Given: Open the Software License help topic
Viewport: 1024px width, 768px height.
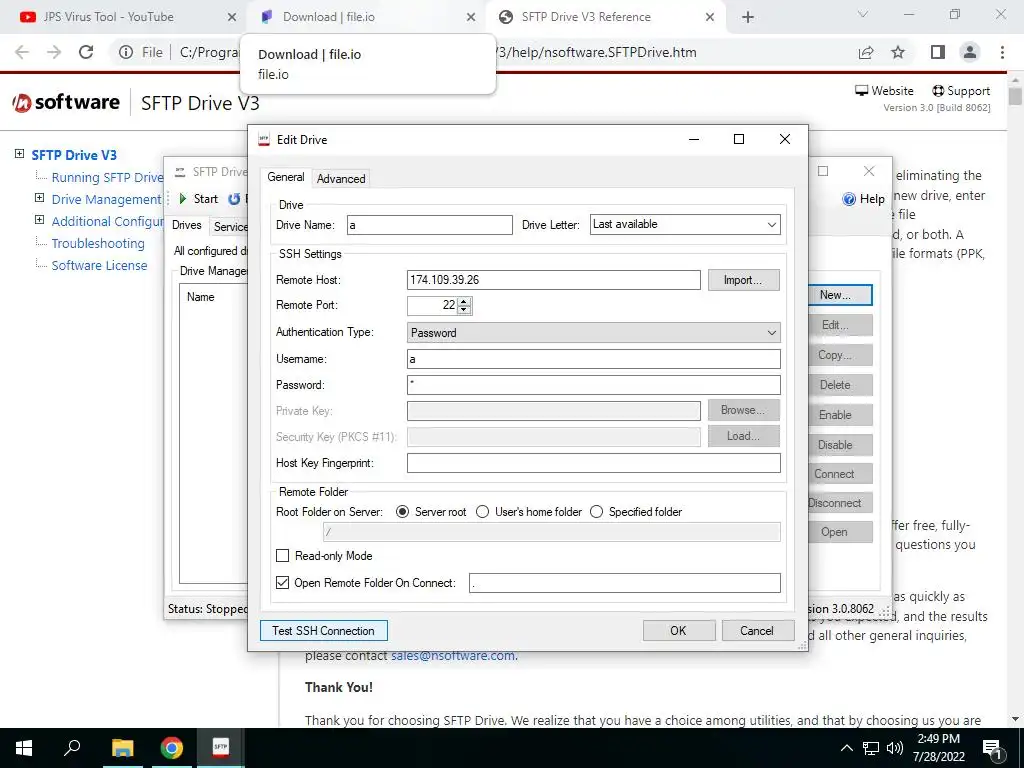Looking at the screenshot, I should tap(99, 265).
